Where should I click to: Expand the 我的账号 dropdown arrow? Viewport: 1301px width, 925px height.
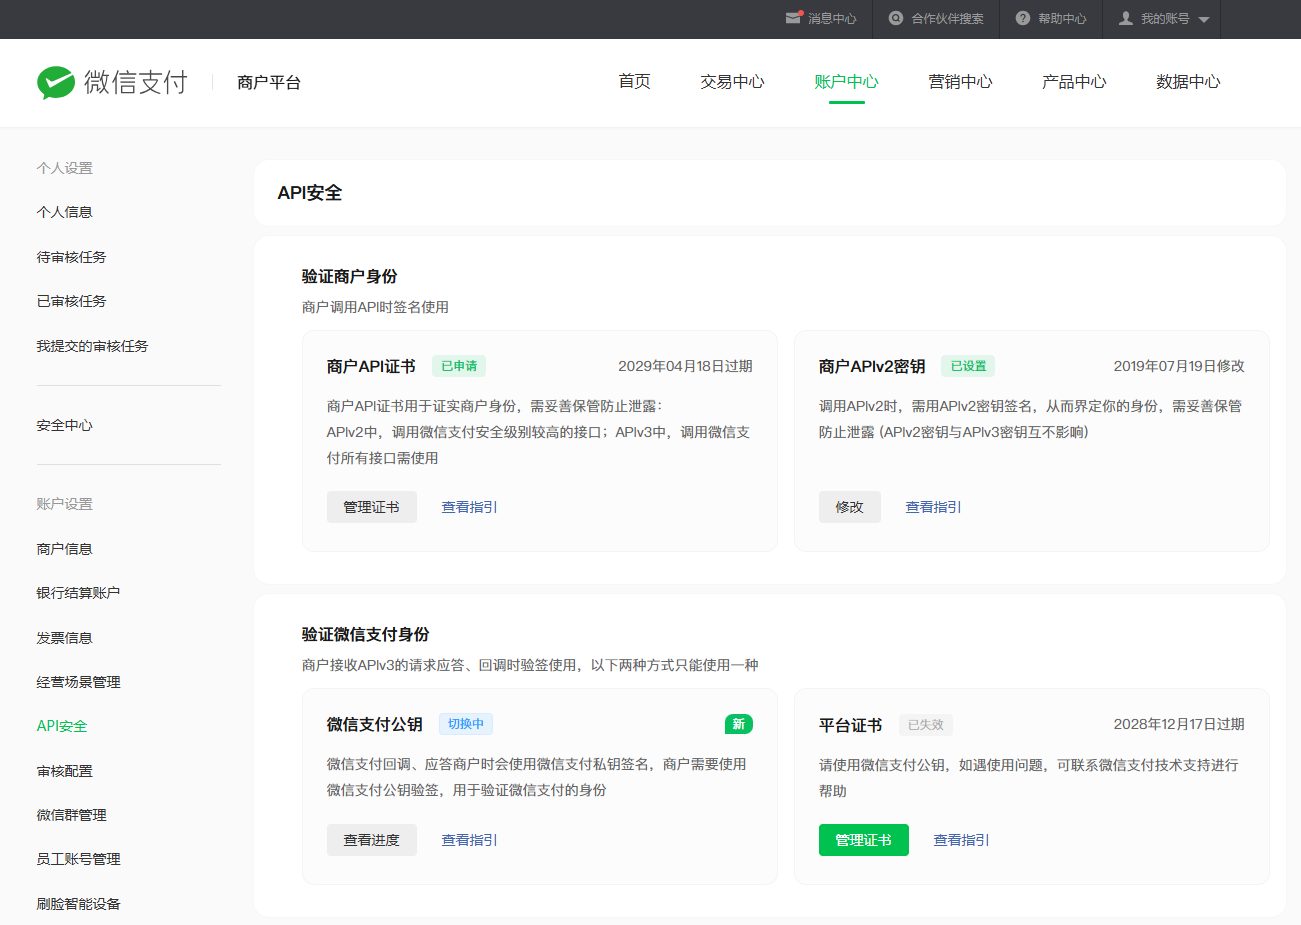pyautogui.click(x=1204, y=19)
